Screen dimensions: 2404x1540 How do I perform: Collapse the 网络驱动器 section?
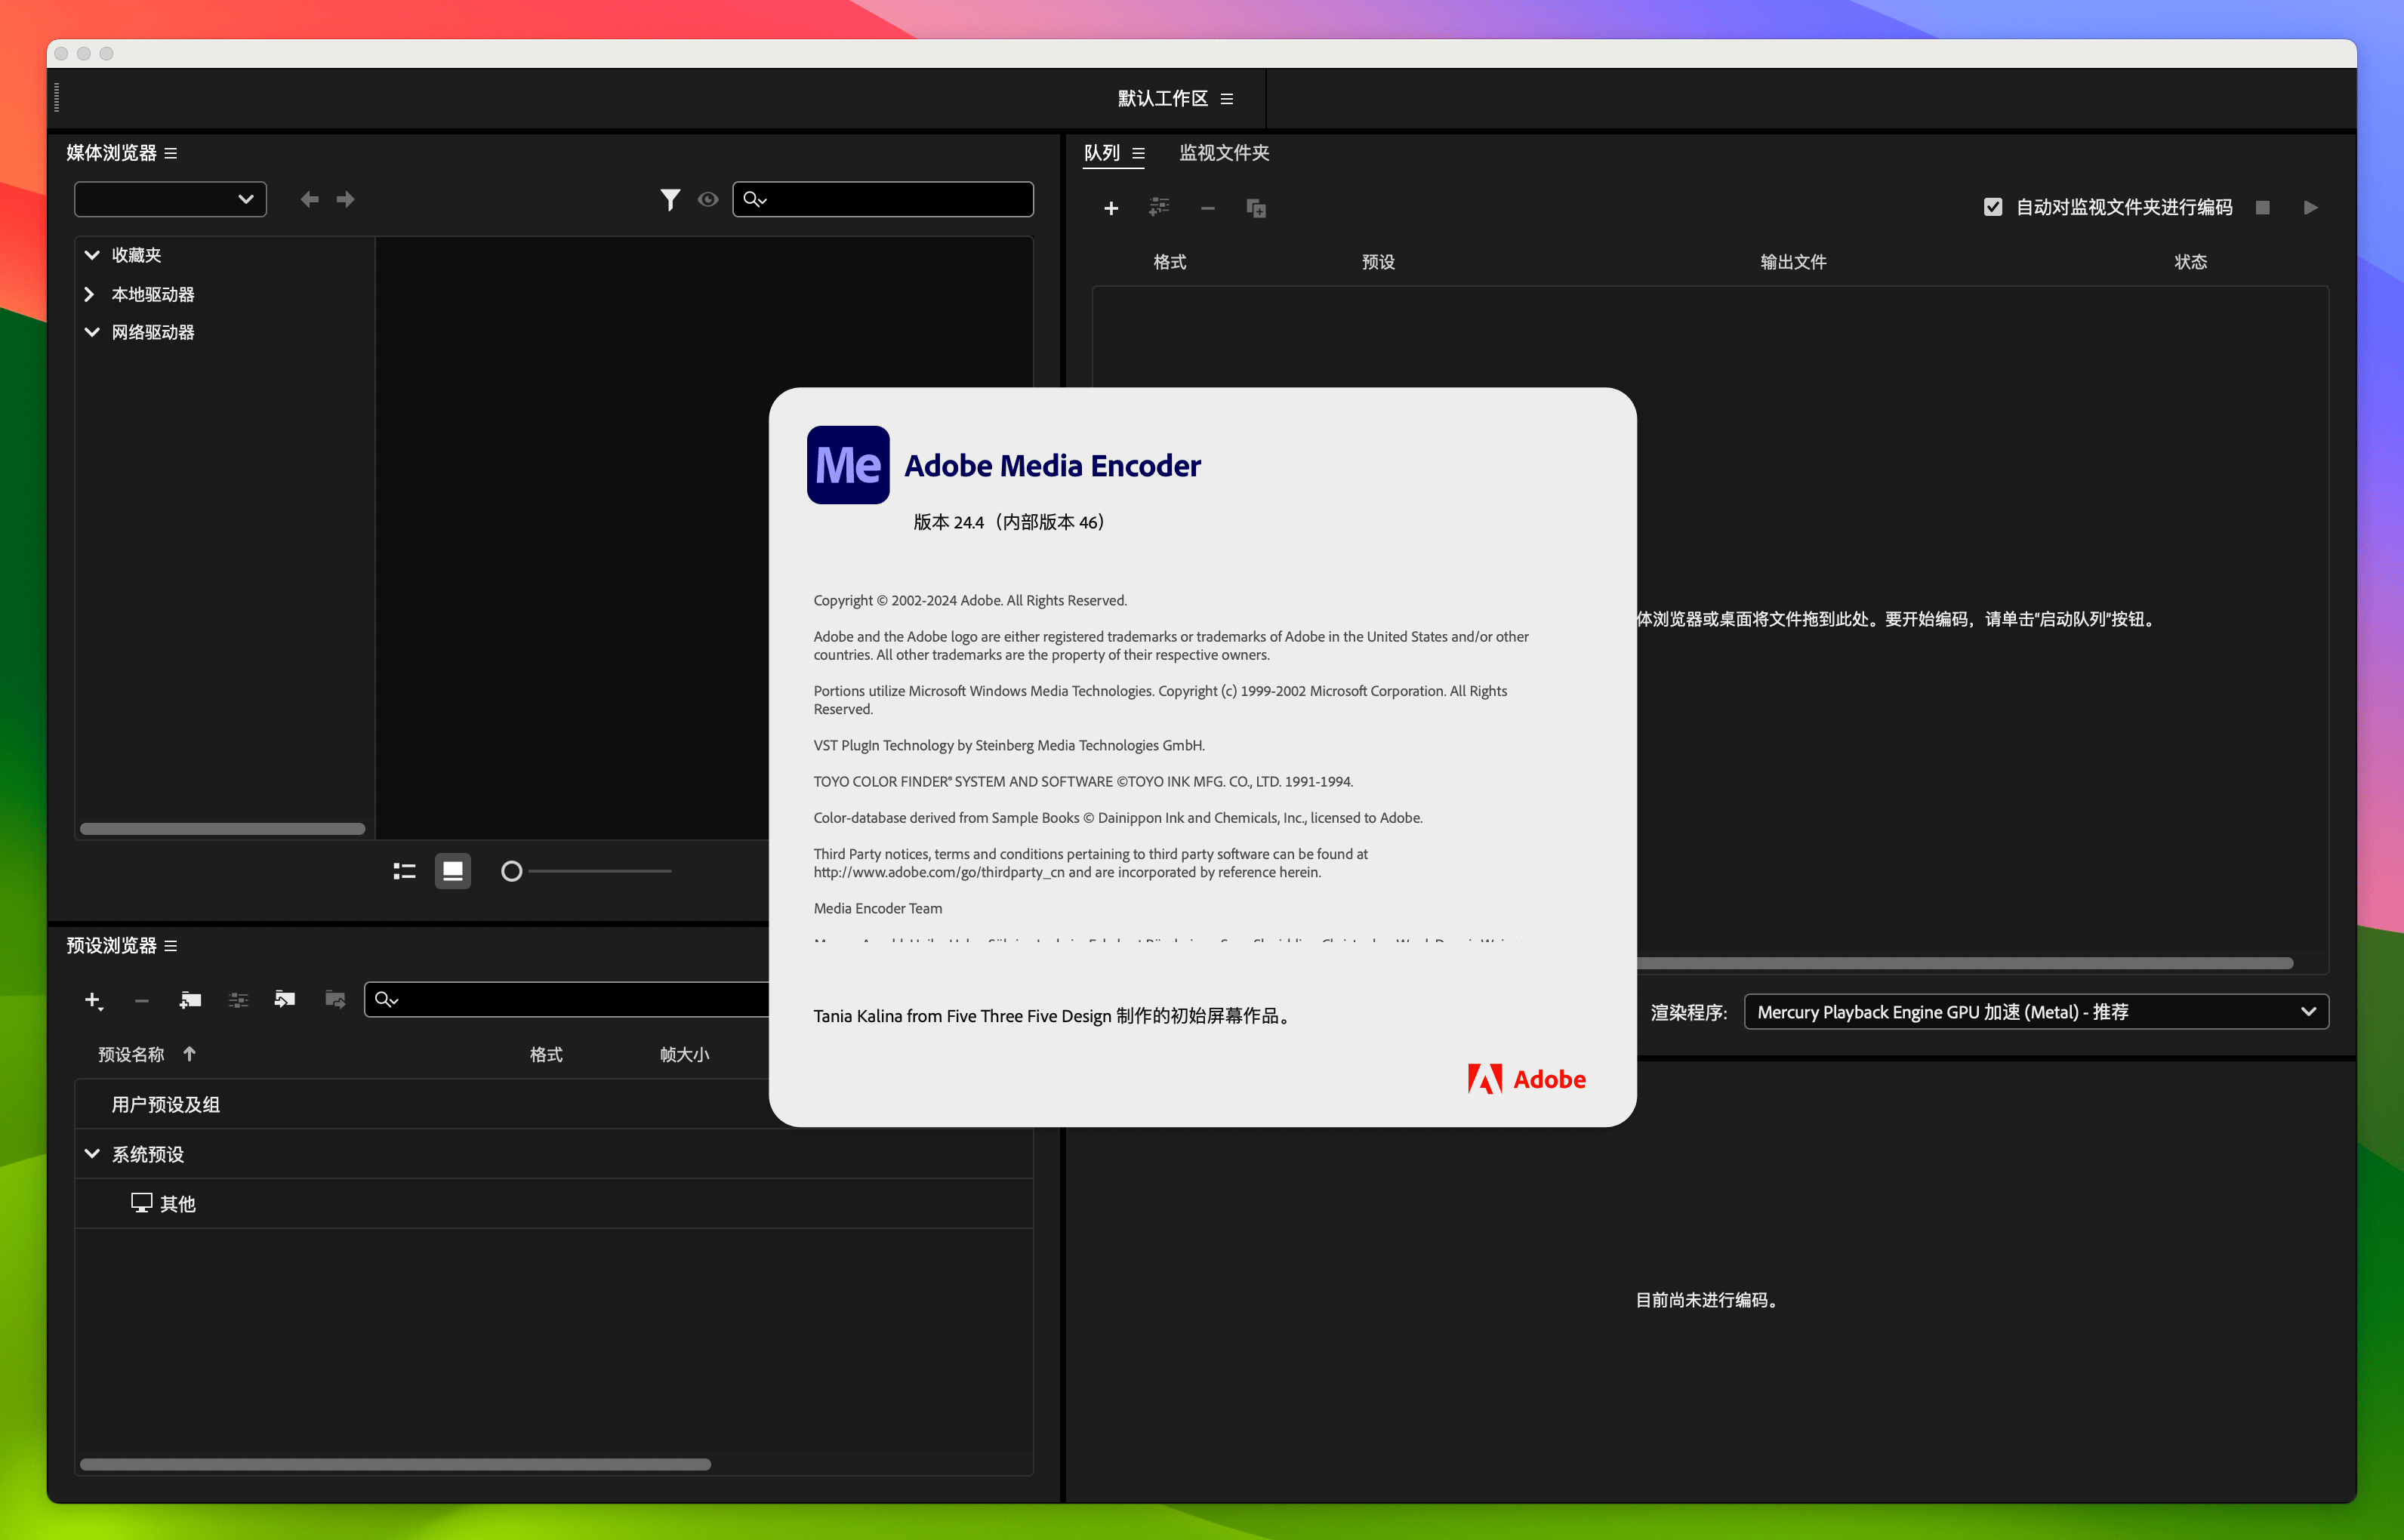(91, 331)
